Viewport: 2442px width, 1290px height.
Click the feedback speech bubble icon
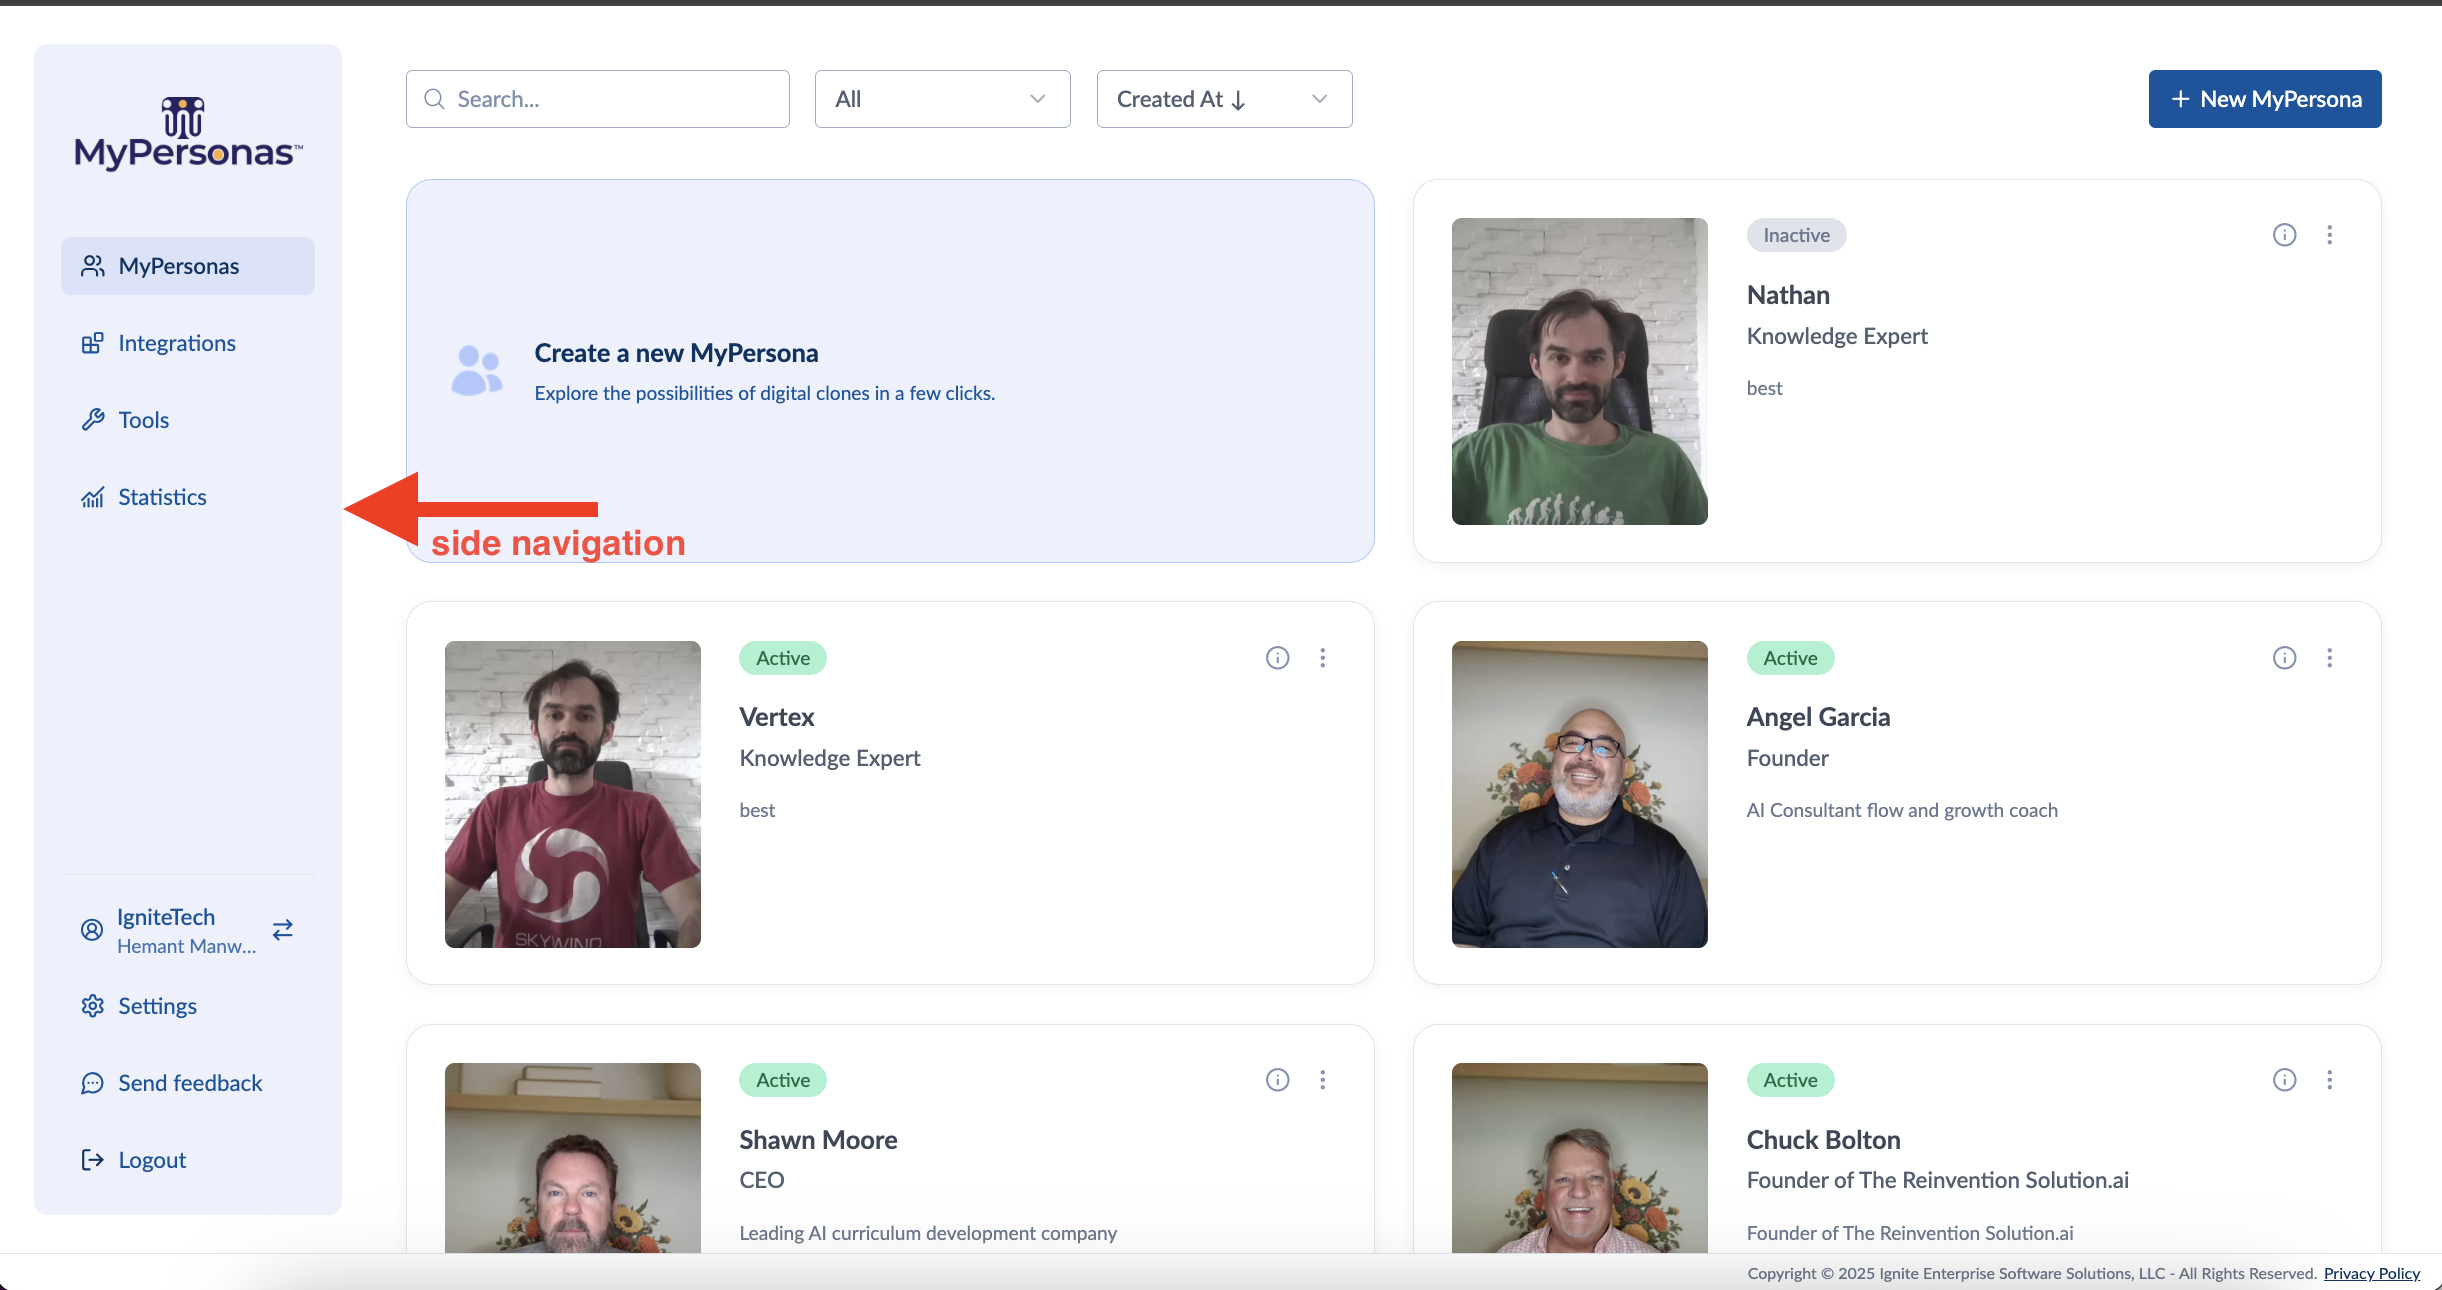pyautogui.click(x=92, y=1083)
